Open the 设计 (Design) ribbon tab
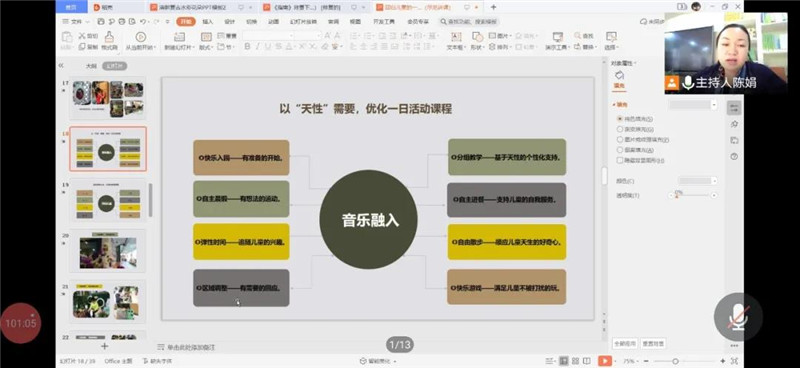 pos(230,22)
